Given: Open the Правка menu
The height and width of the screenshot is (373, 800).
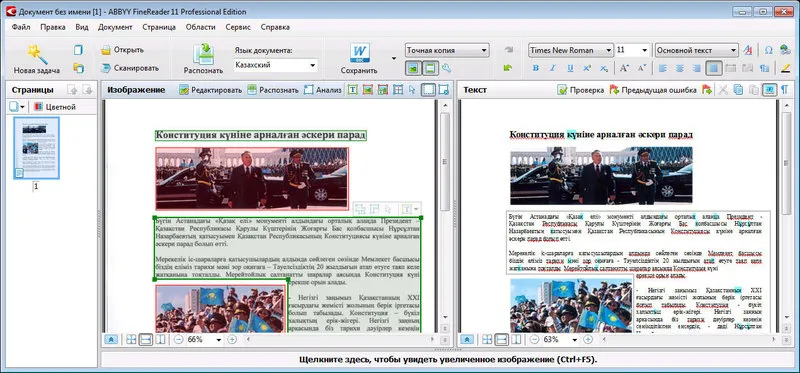Looking at the screenshot, I should pyautogui.click(x=53, y=27).
